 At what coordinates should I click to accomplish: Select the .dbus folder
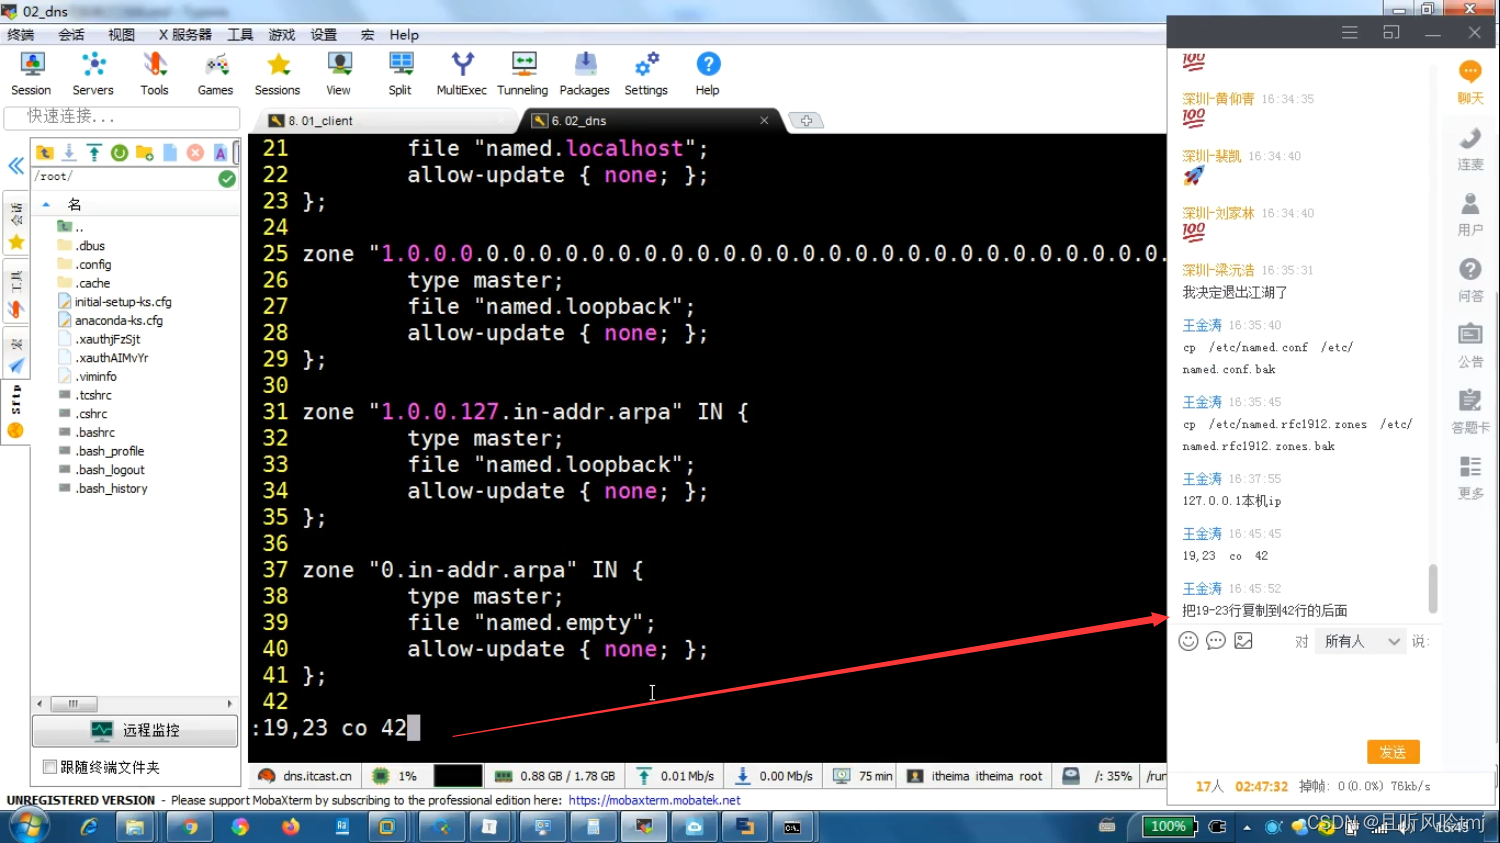pyautogui.click(x=90, y=246)
